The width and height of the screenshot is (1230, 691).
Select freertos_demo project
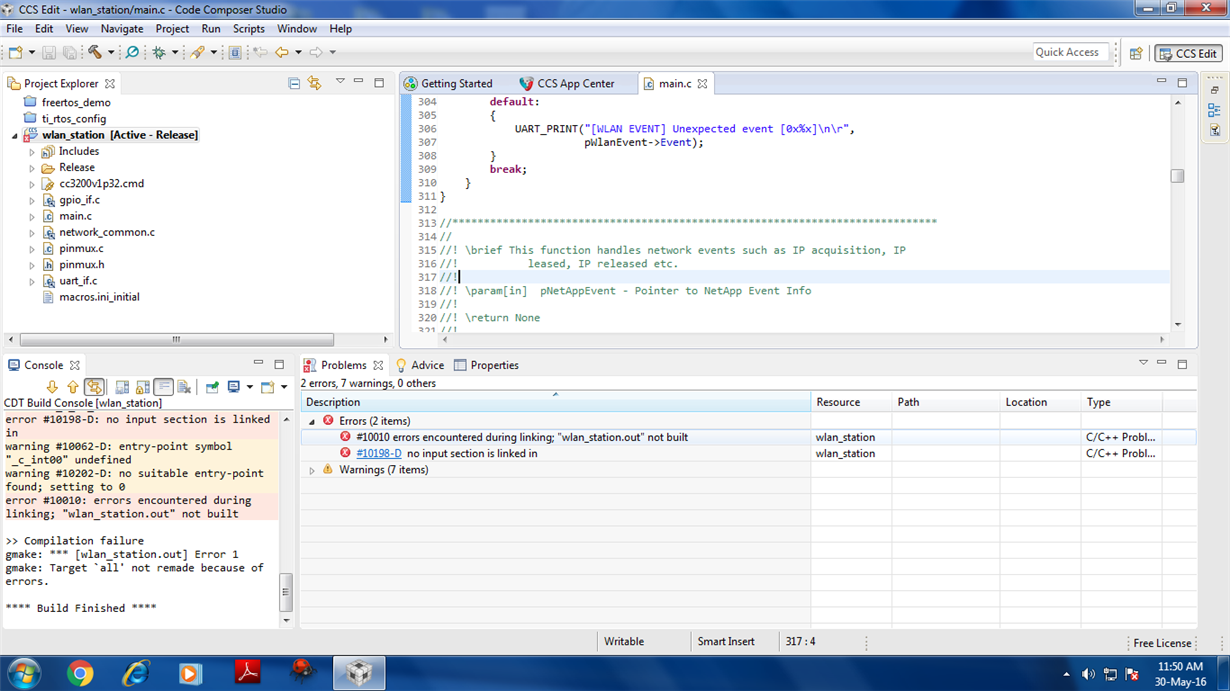[x=76, y=102]
